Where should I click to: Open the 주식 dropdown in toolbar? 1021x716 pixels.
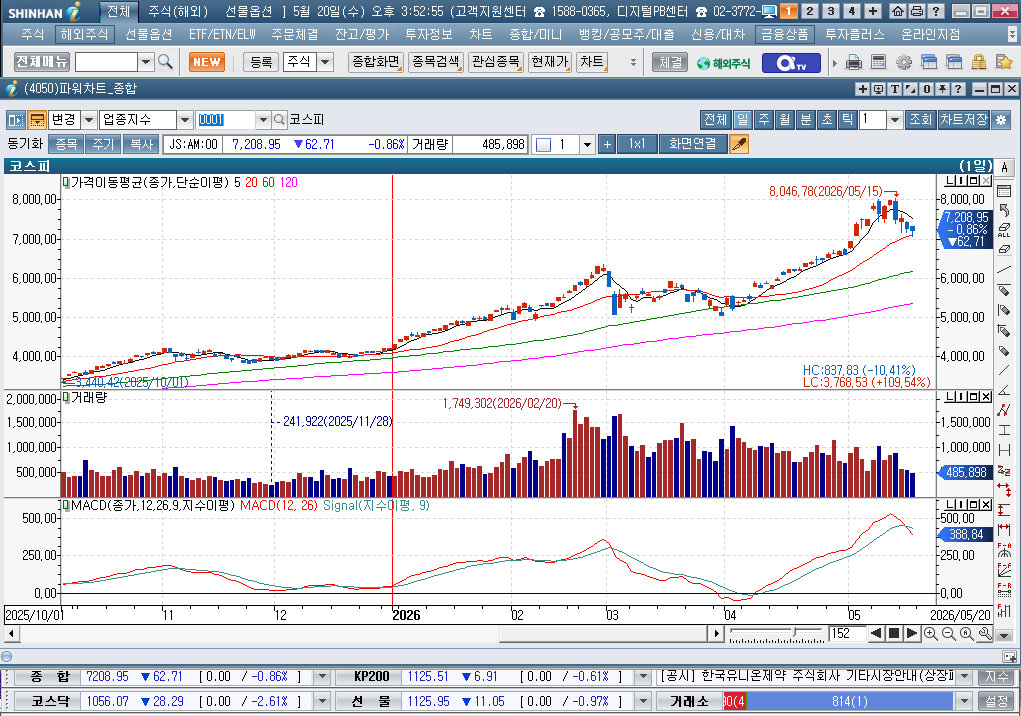coord(325,62)
